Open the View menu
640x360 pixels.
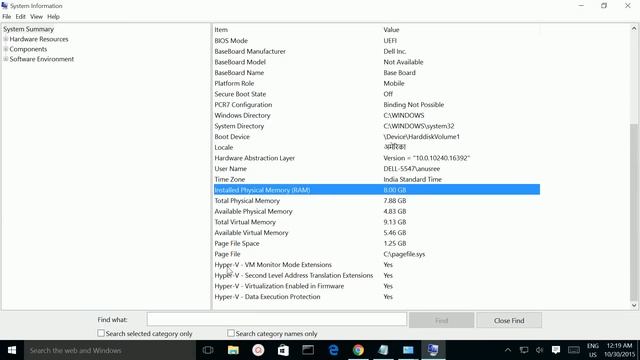click(36, 17)
